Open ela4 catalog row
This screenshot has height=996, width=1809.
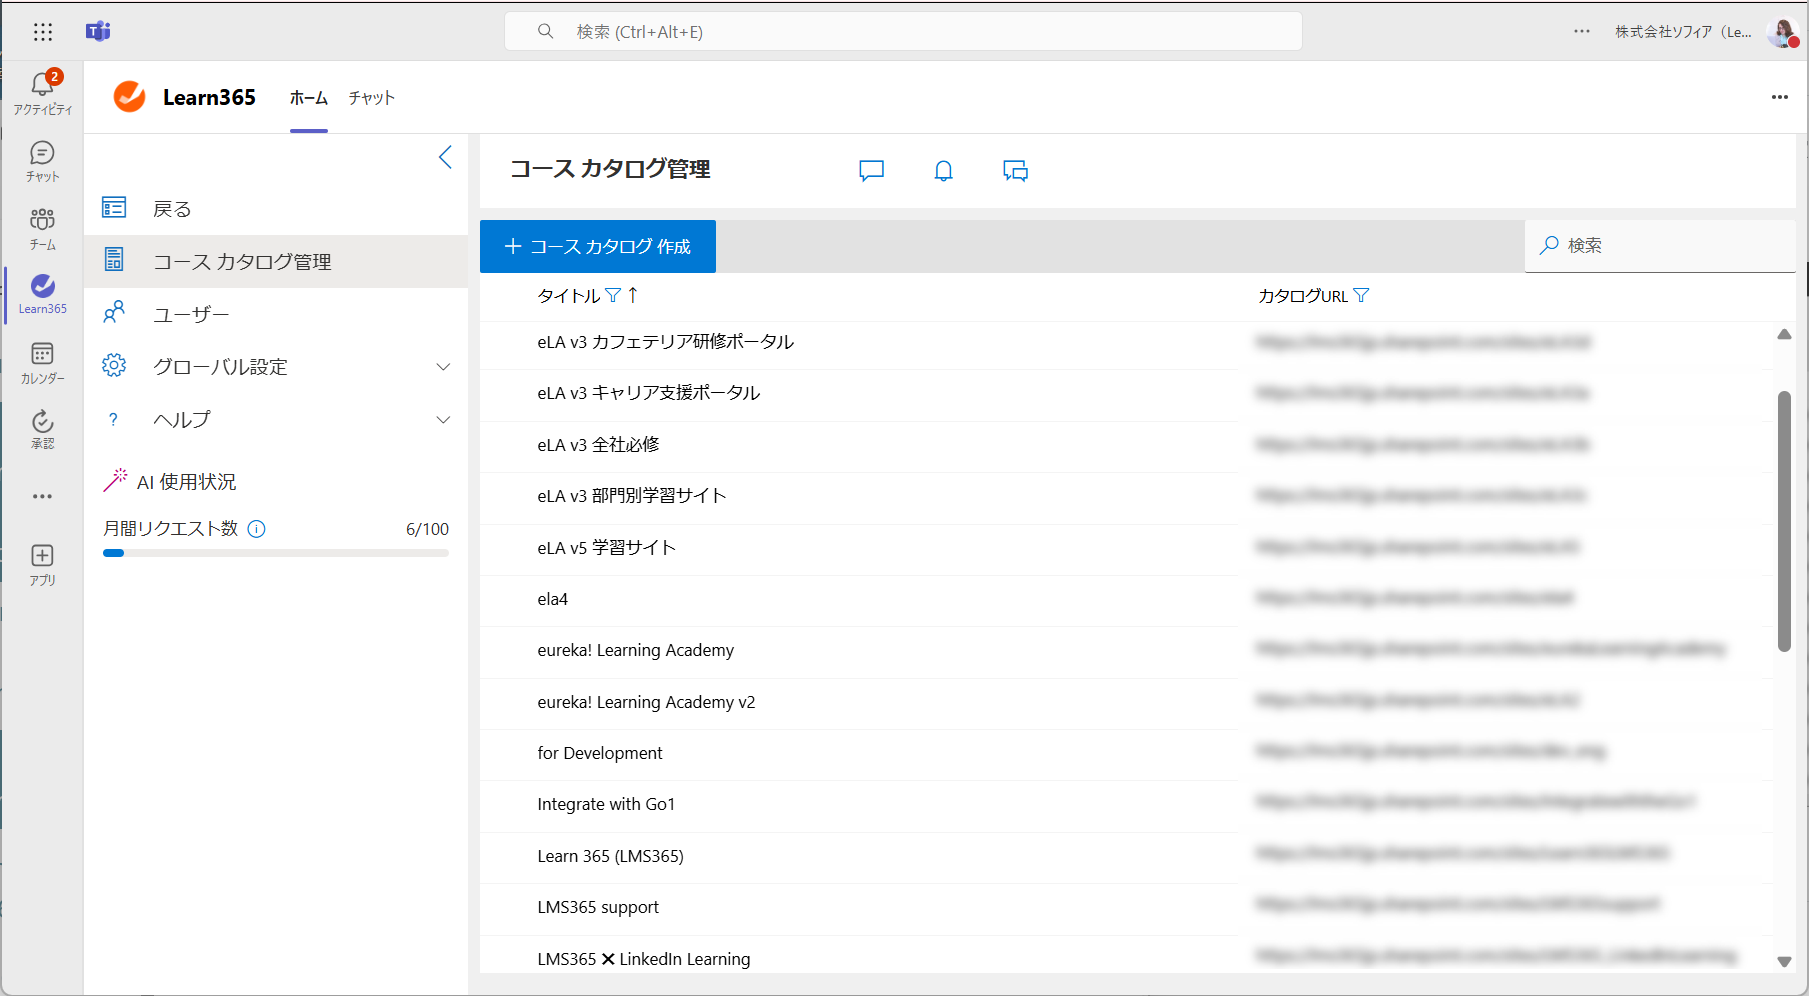tap(553, 599)
